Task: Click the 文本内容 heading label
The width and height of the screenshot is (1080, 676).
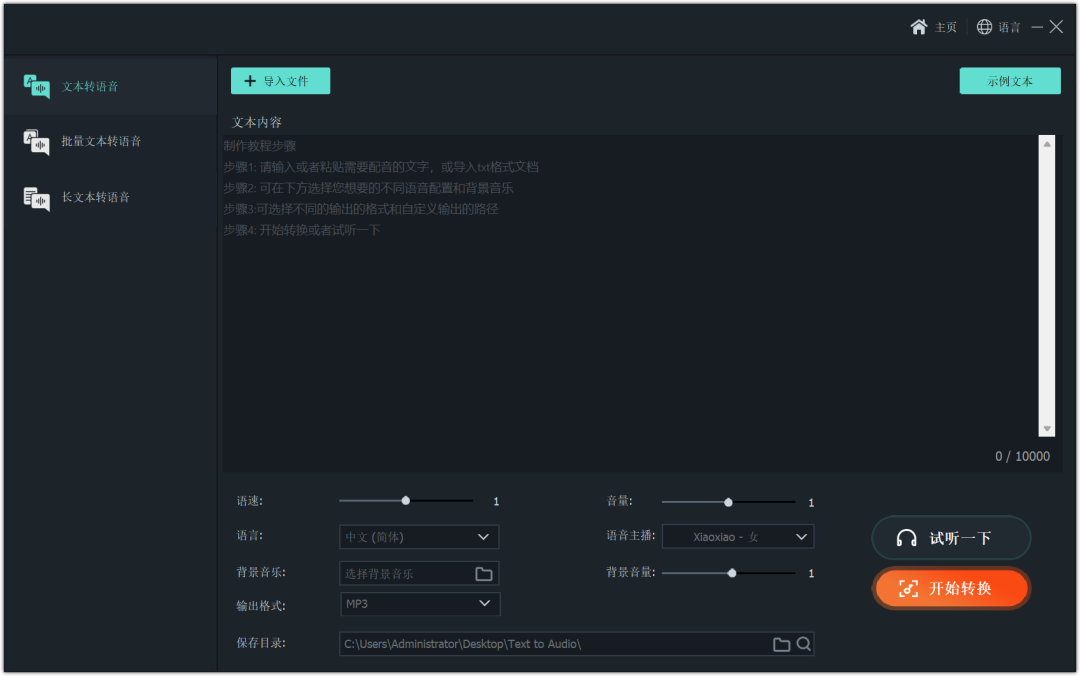Action: [257, 123]
